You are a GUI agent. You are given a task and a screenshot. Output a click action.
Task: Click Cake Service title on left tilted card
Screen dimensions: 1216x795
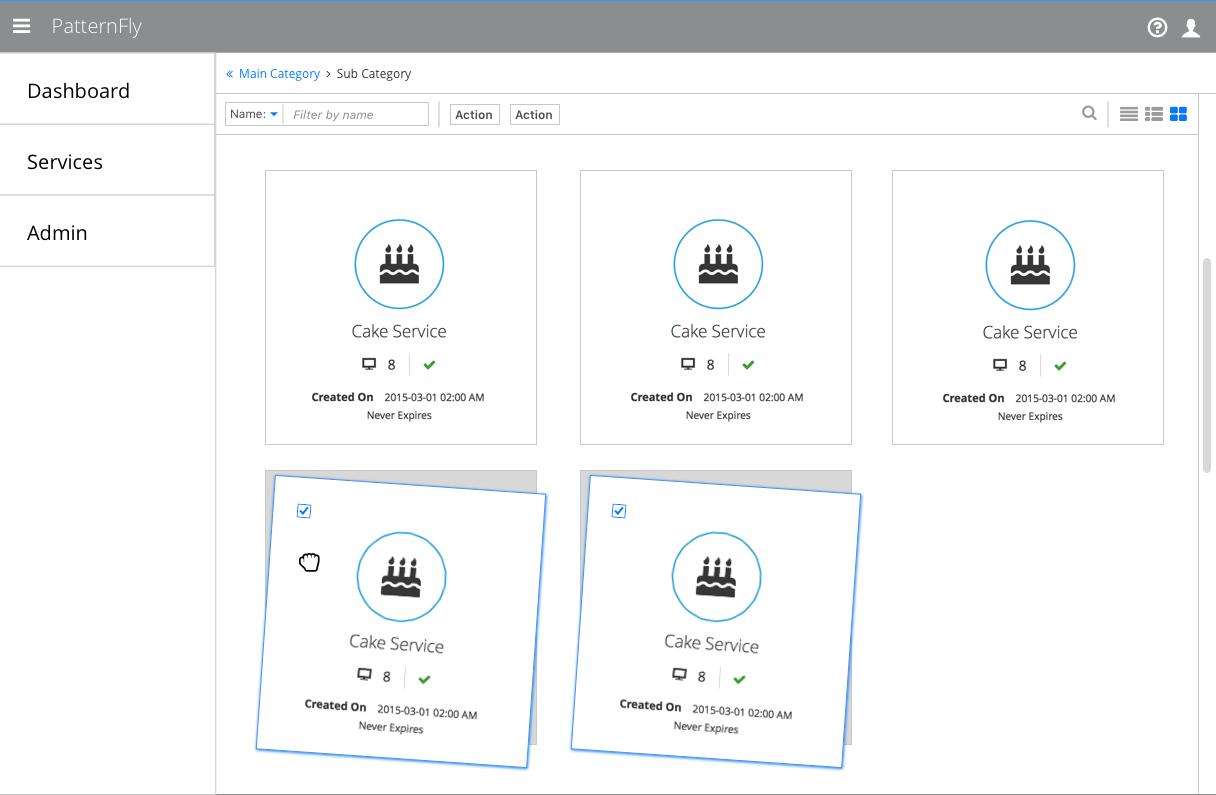[396, 643]
